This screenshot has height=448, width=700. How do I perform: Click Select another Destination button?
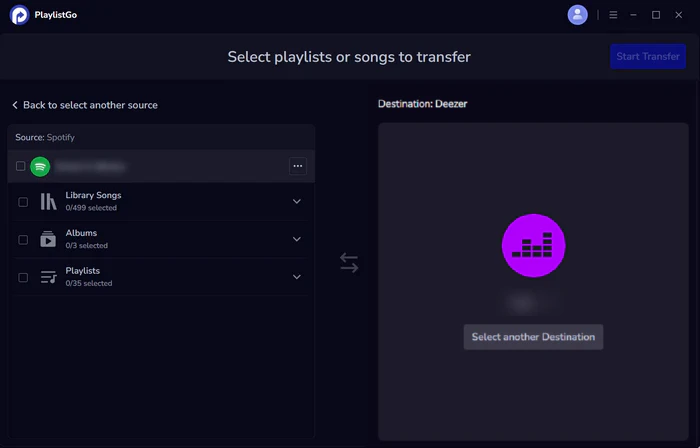(x=533, y=337)
